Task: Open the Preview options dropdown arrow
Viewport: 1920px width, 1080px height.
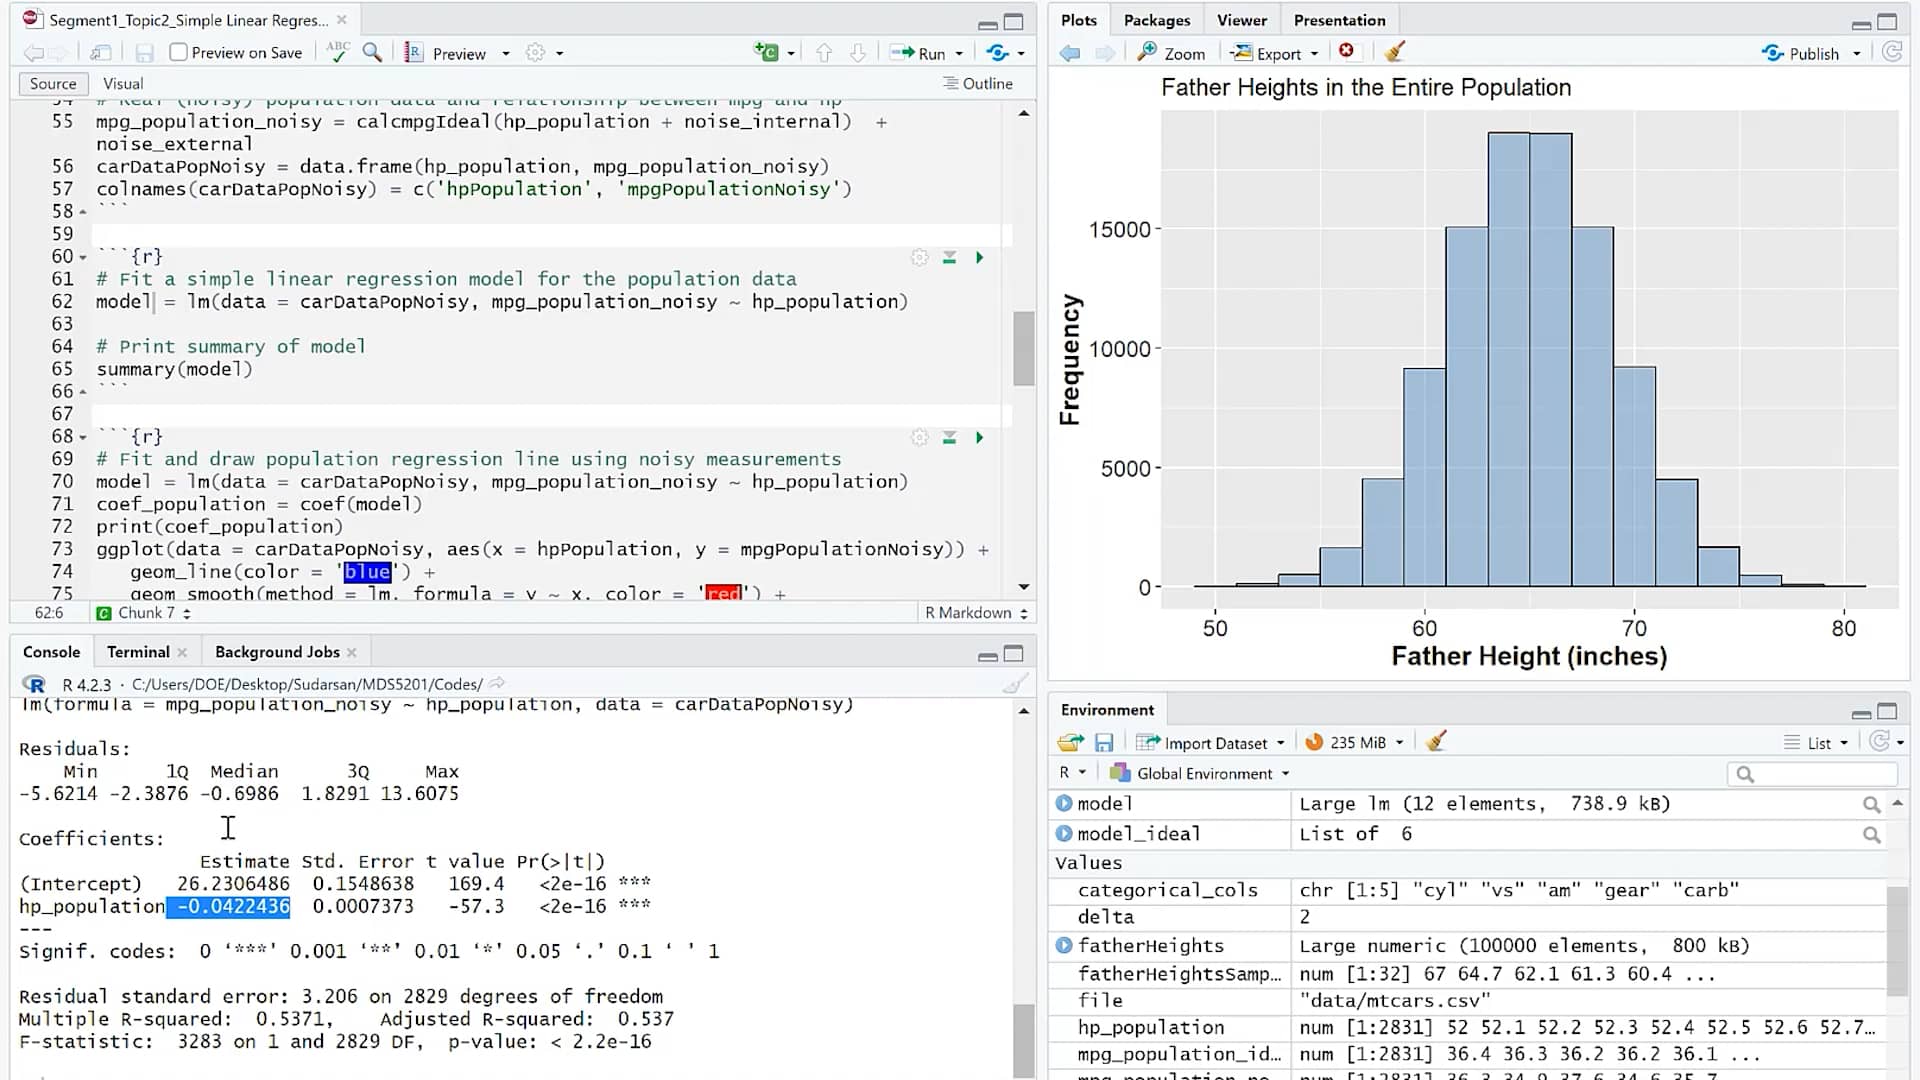Action: [506, 53]
